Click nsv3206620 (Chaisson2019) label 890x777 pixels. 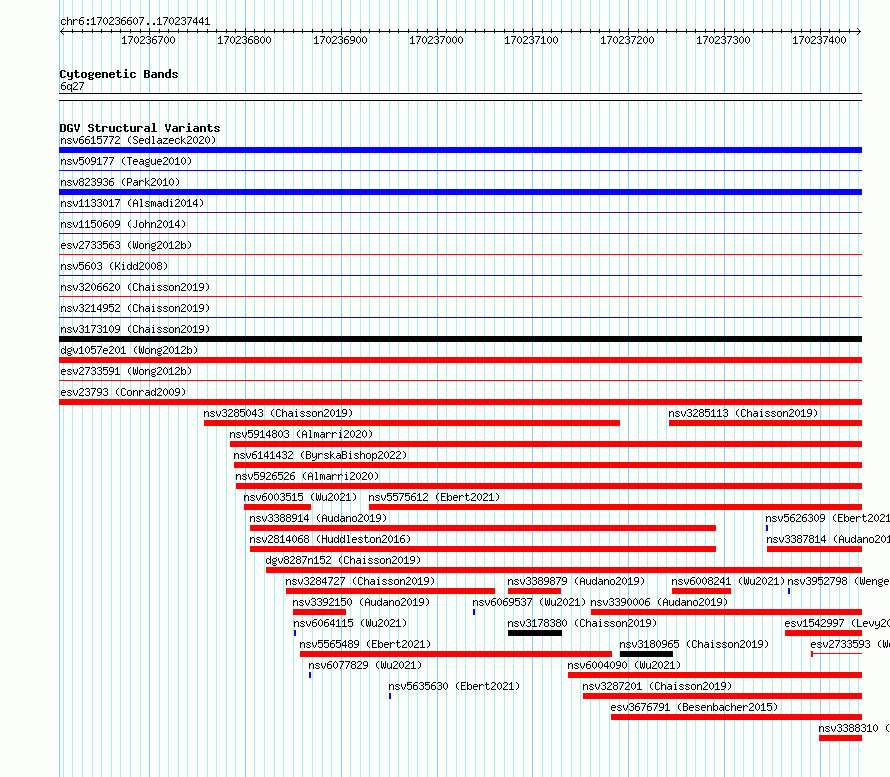(x=135, y=287)
